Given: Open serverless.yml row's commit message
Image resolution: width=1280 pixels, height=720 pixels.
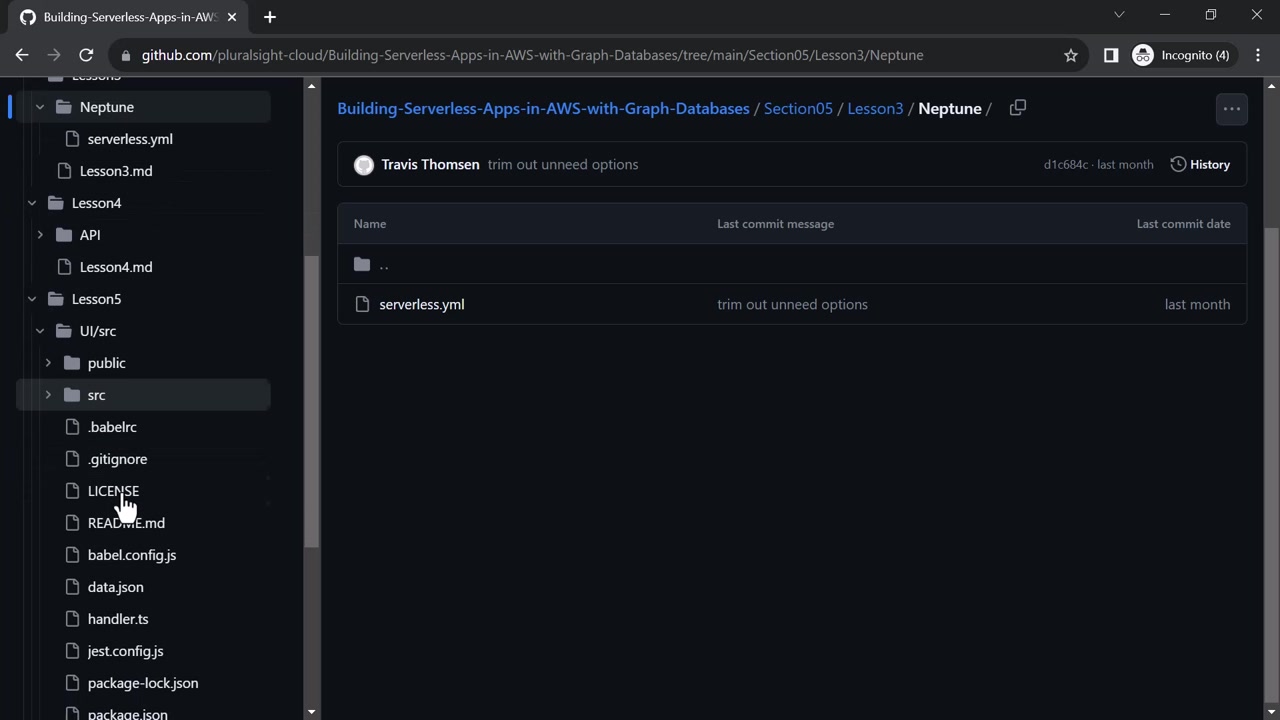Looking at the screenshot, I should (792, 304).
